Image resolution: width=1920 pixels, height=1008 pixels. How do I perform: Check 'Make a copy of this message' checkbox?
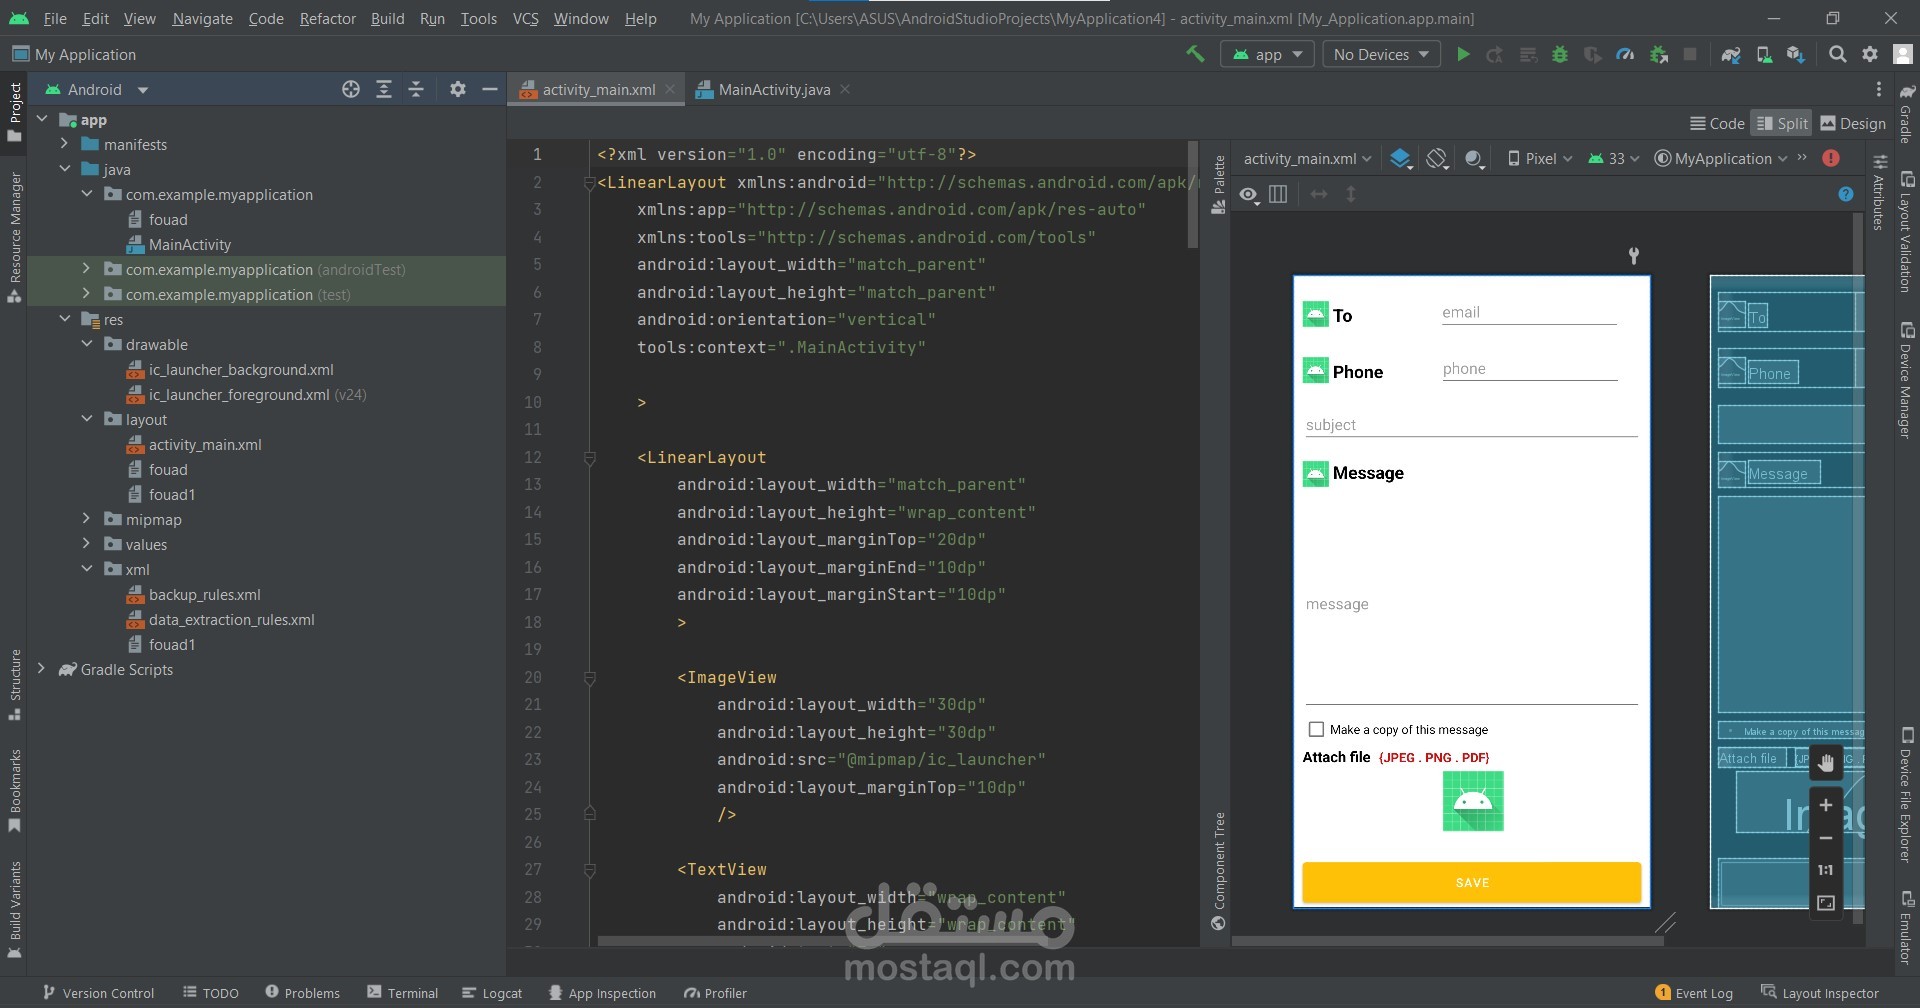pyautogui.click(x=1316, y=730)
